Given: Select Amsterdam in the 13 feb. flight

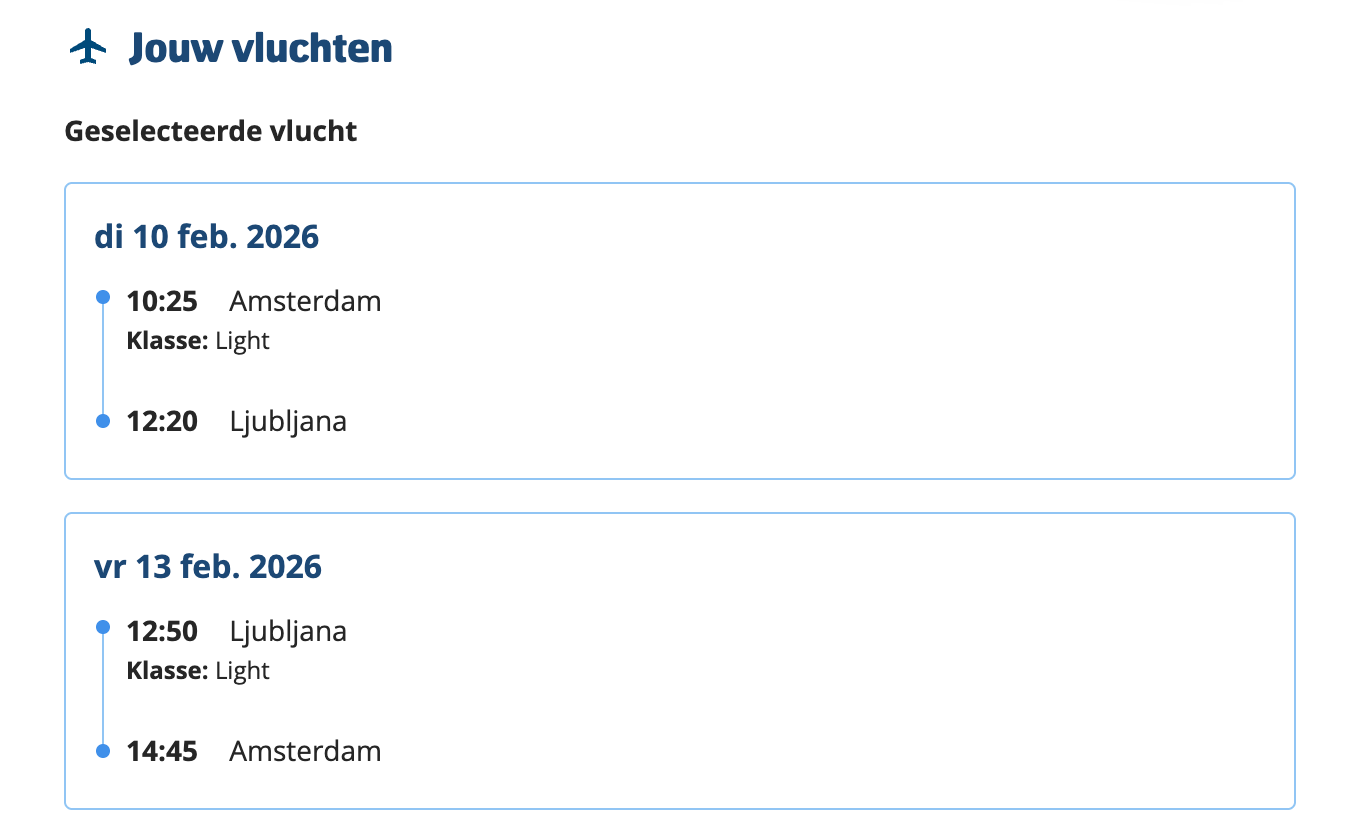Looking at the screenshot, I should pyautogui.click(x=305, y=751).
